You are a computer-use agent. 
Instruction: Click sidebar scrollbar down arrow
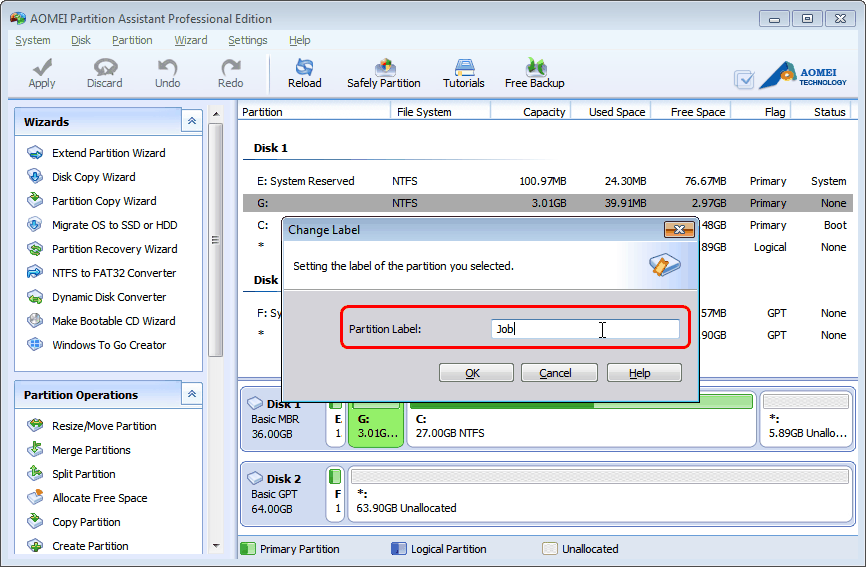[x=216, y=546]
